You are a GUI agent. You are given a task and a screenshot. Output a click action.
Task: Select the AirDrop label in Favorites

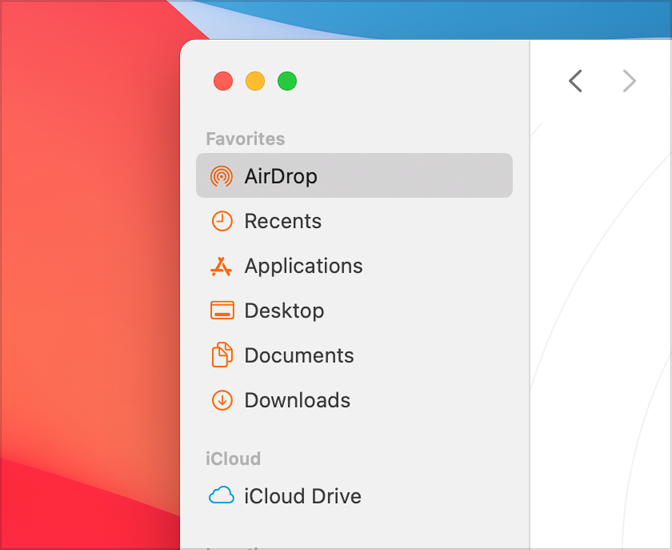click(x=281, y=176)
